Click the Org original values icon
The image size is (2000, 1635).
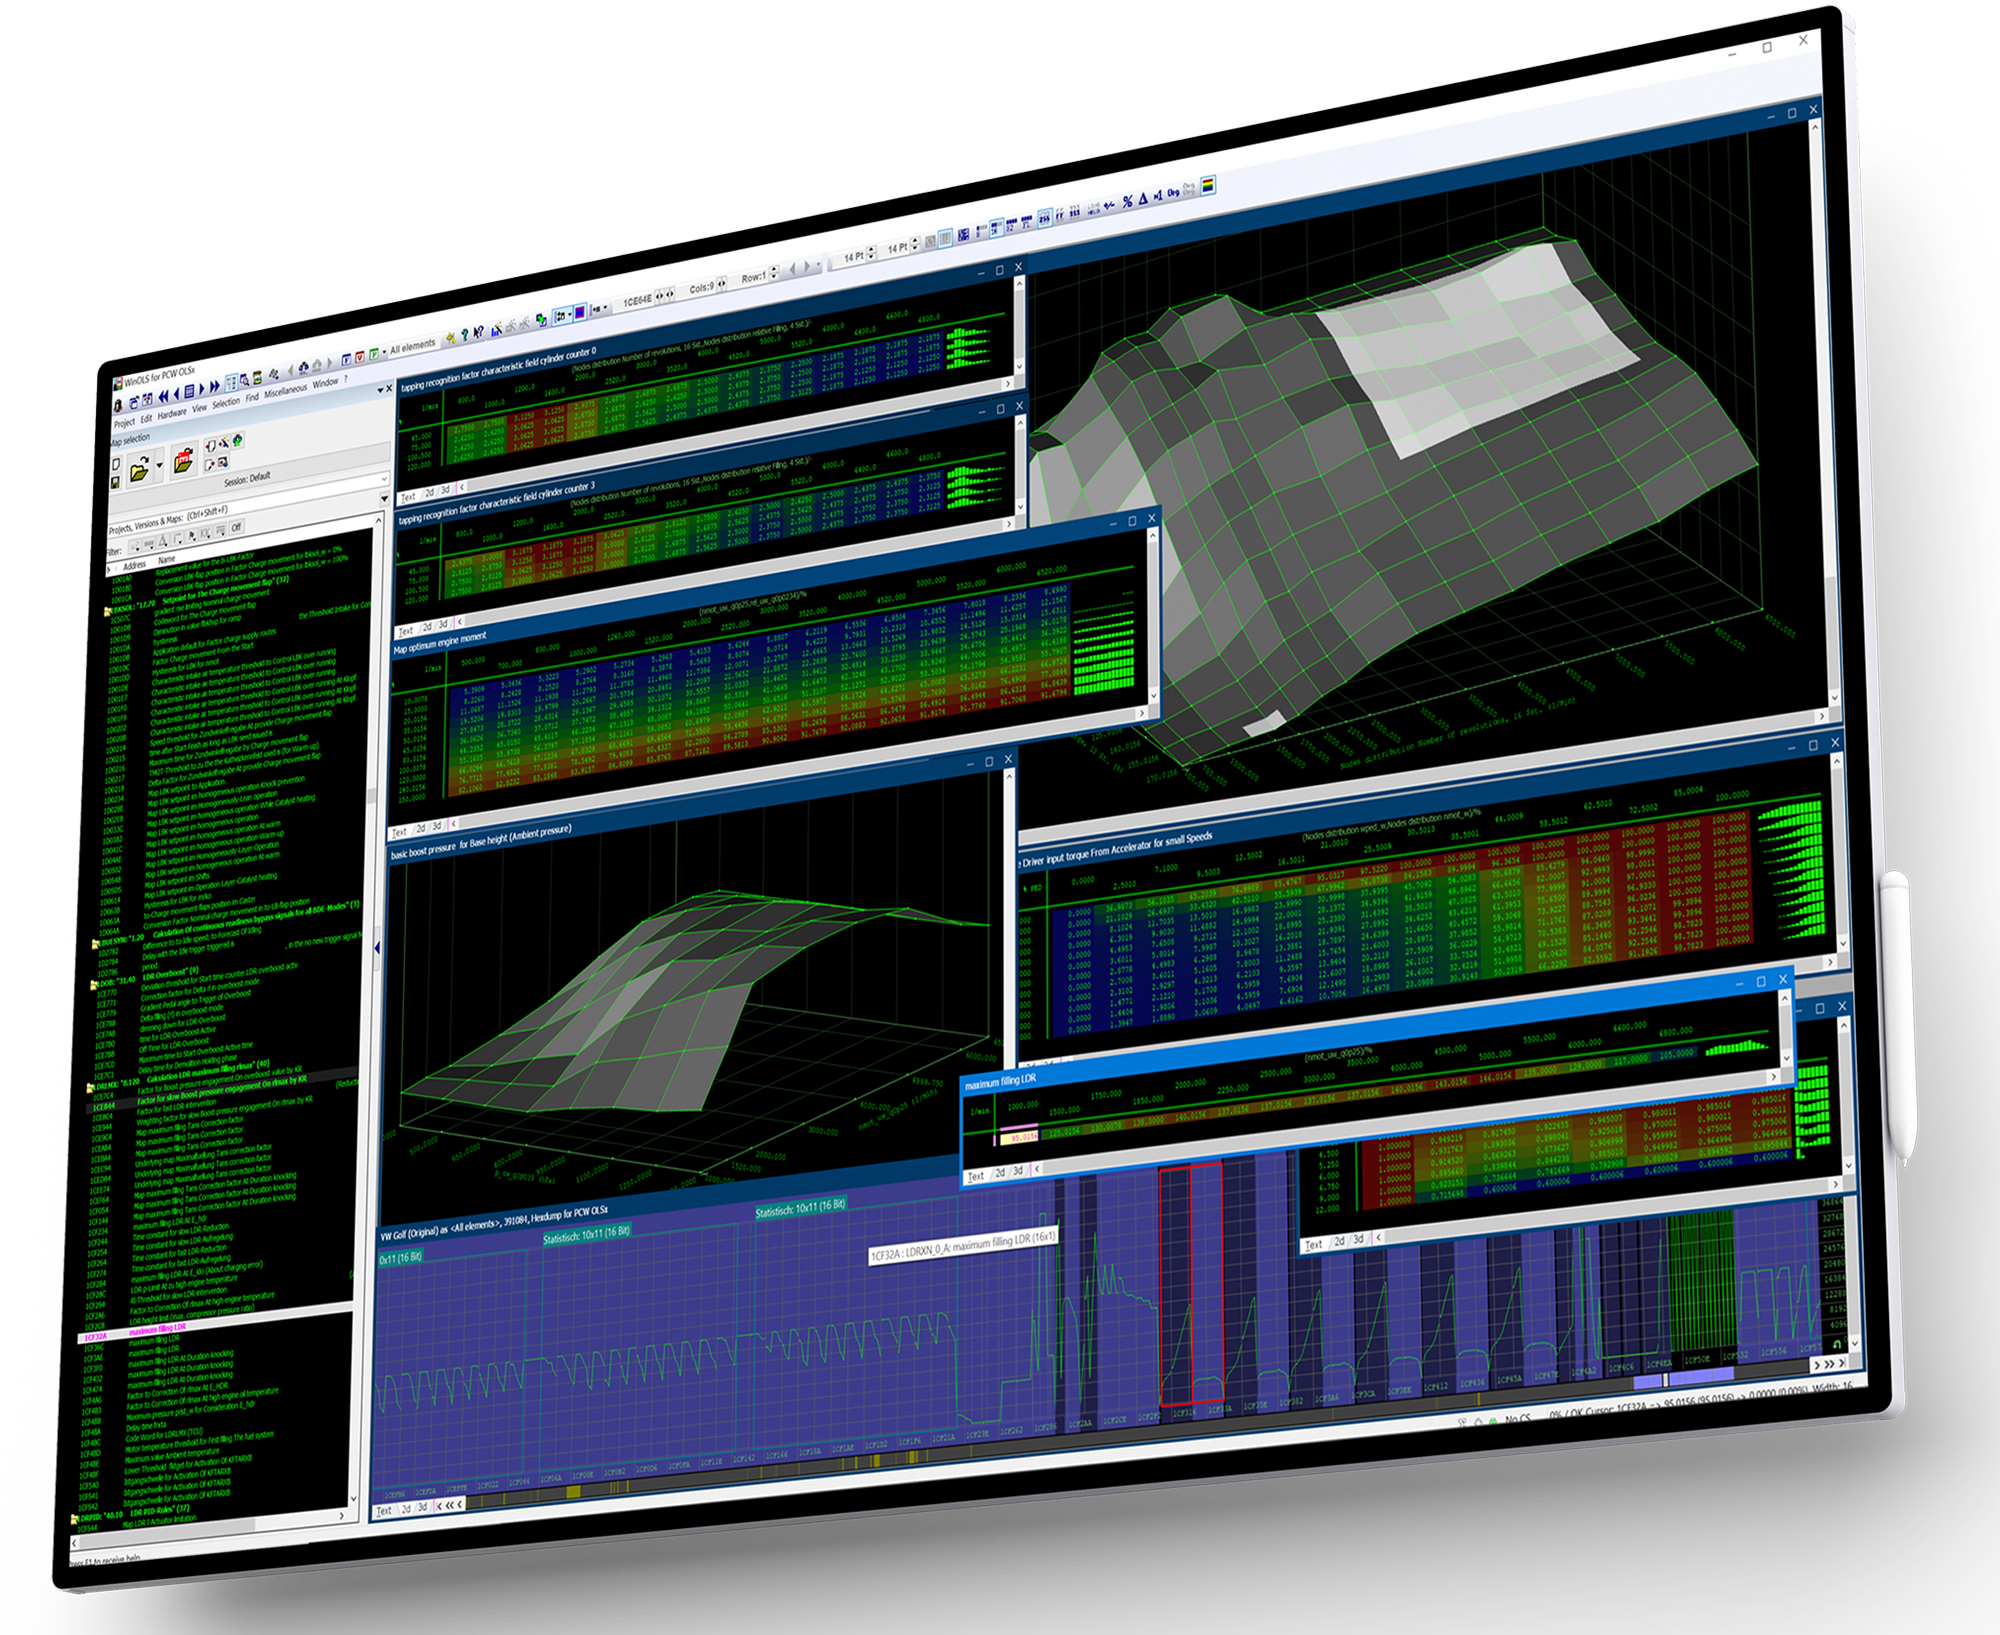point(1173,193)
